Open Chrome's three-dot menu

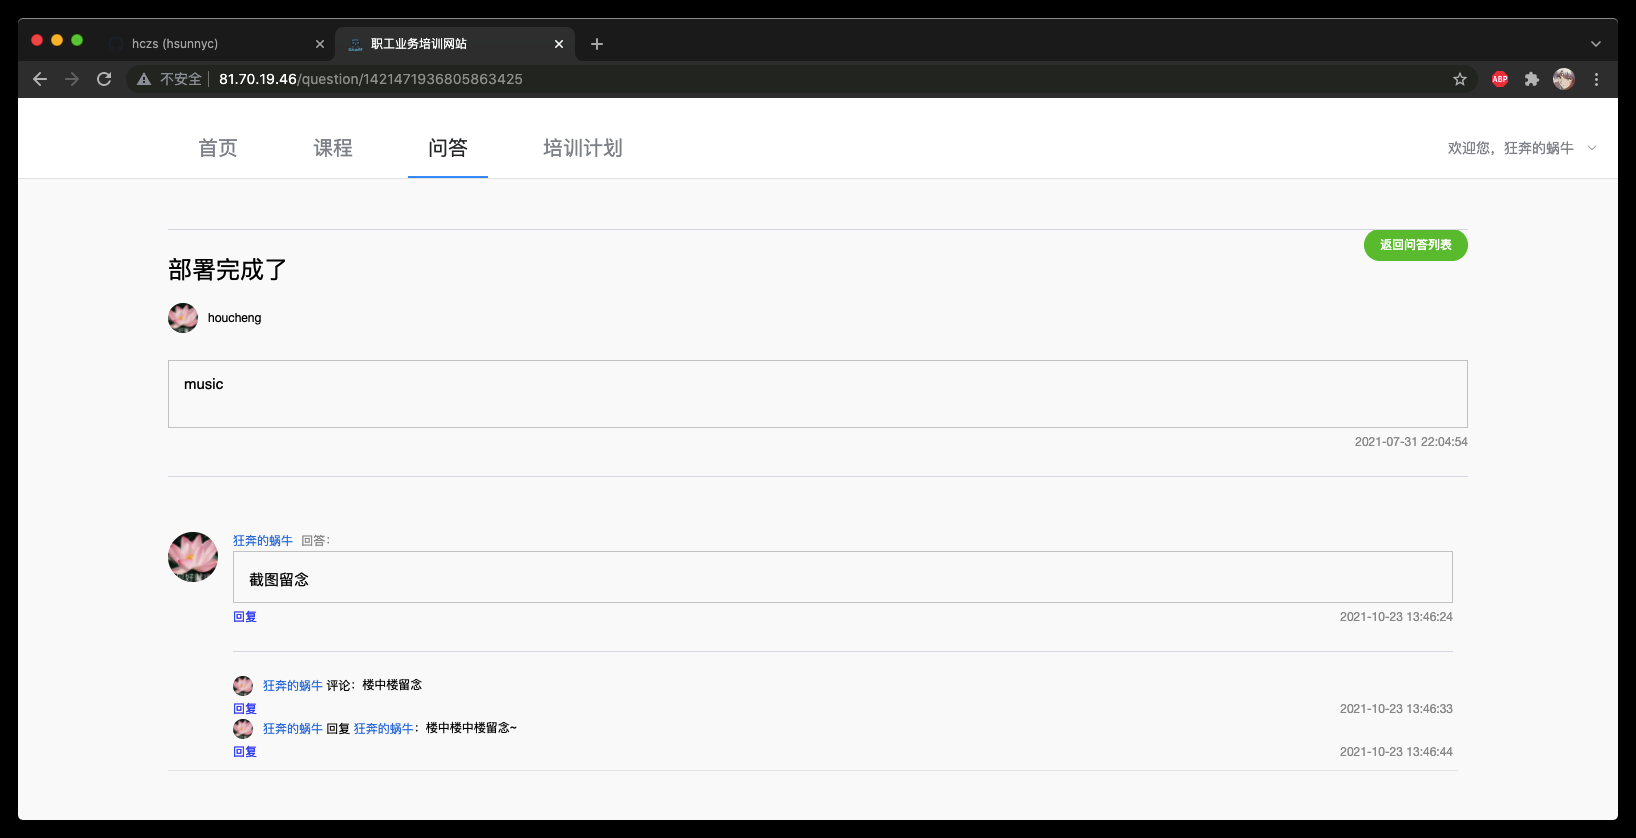[1596, 79]
